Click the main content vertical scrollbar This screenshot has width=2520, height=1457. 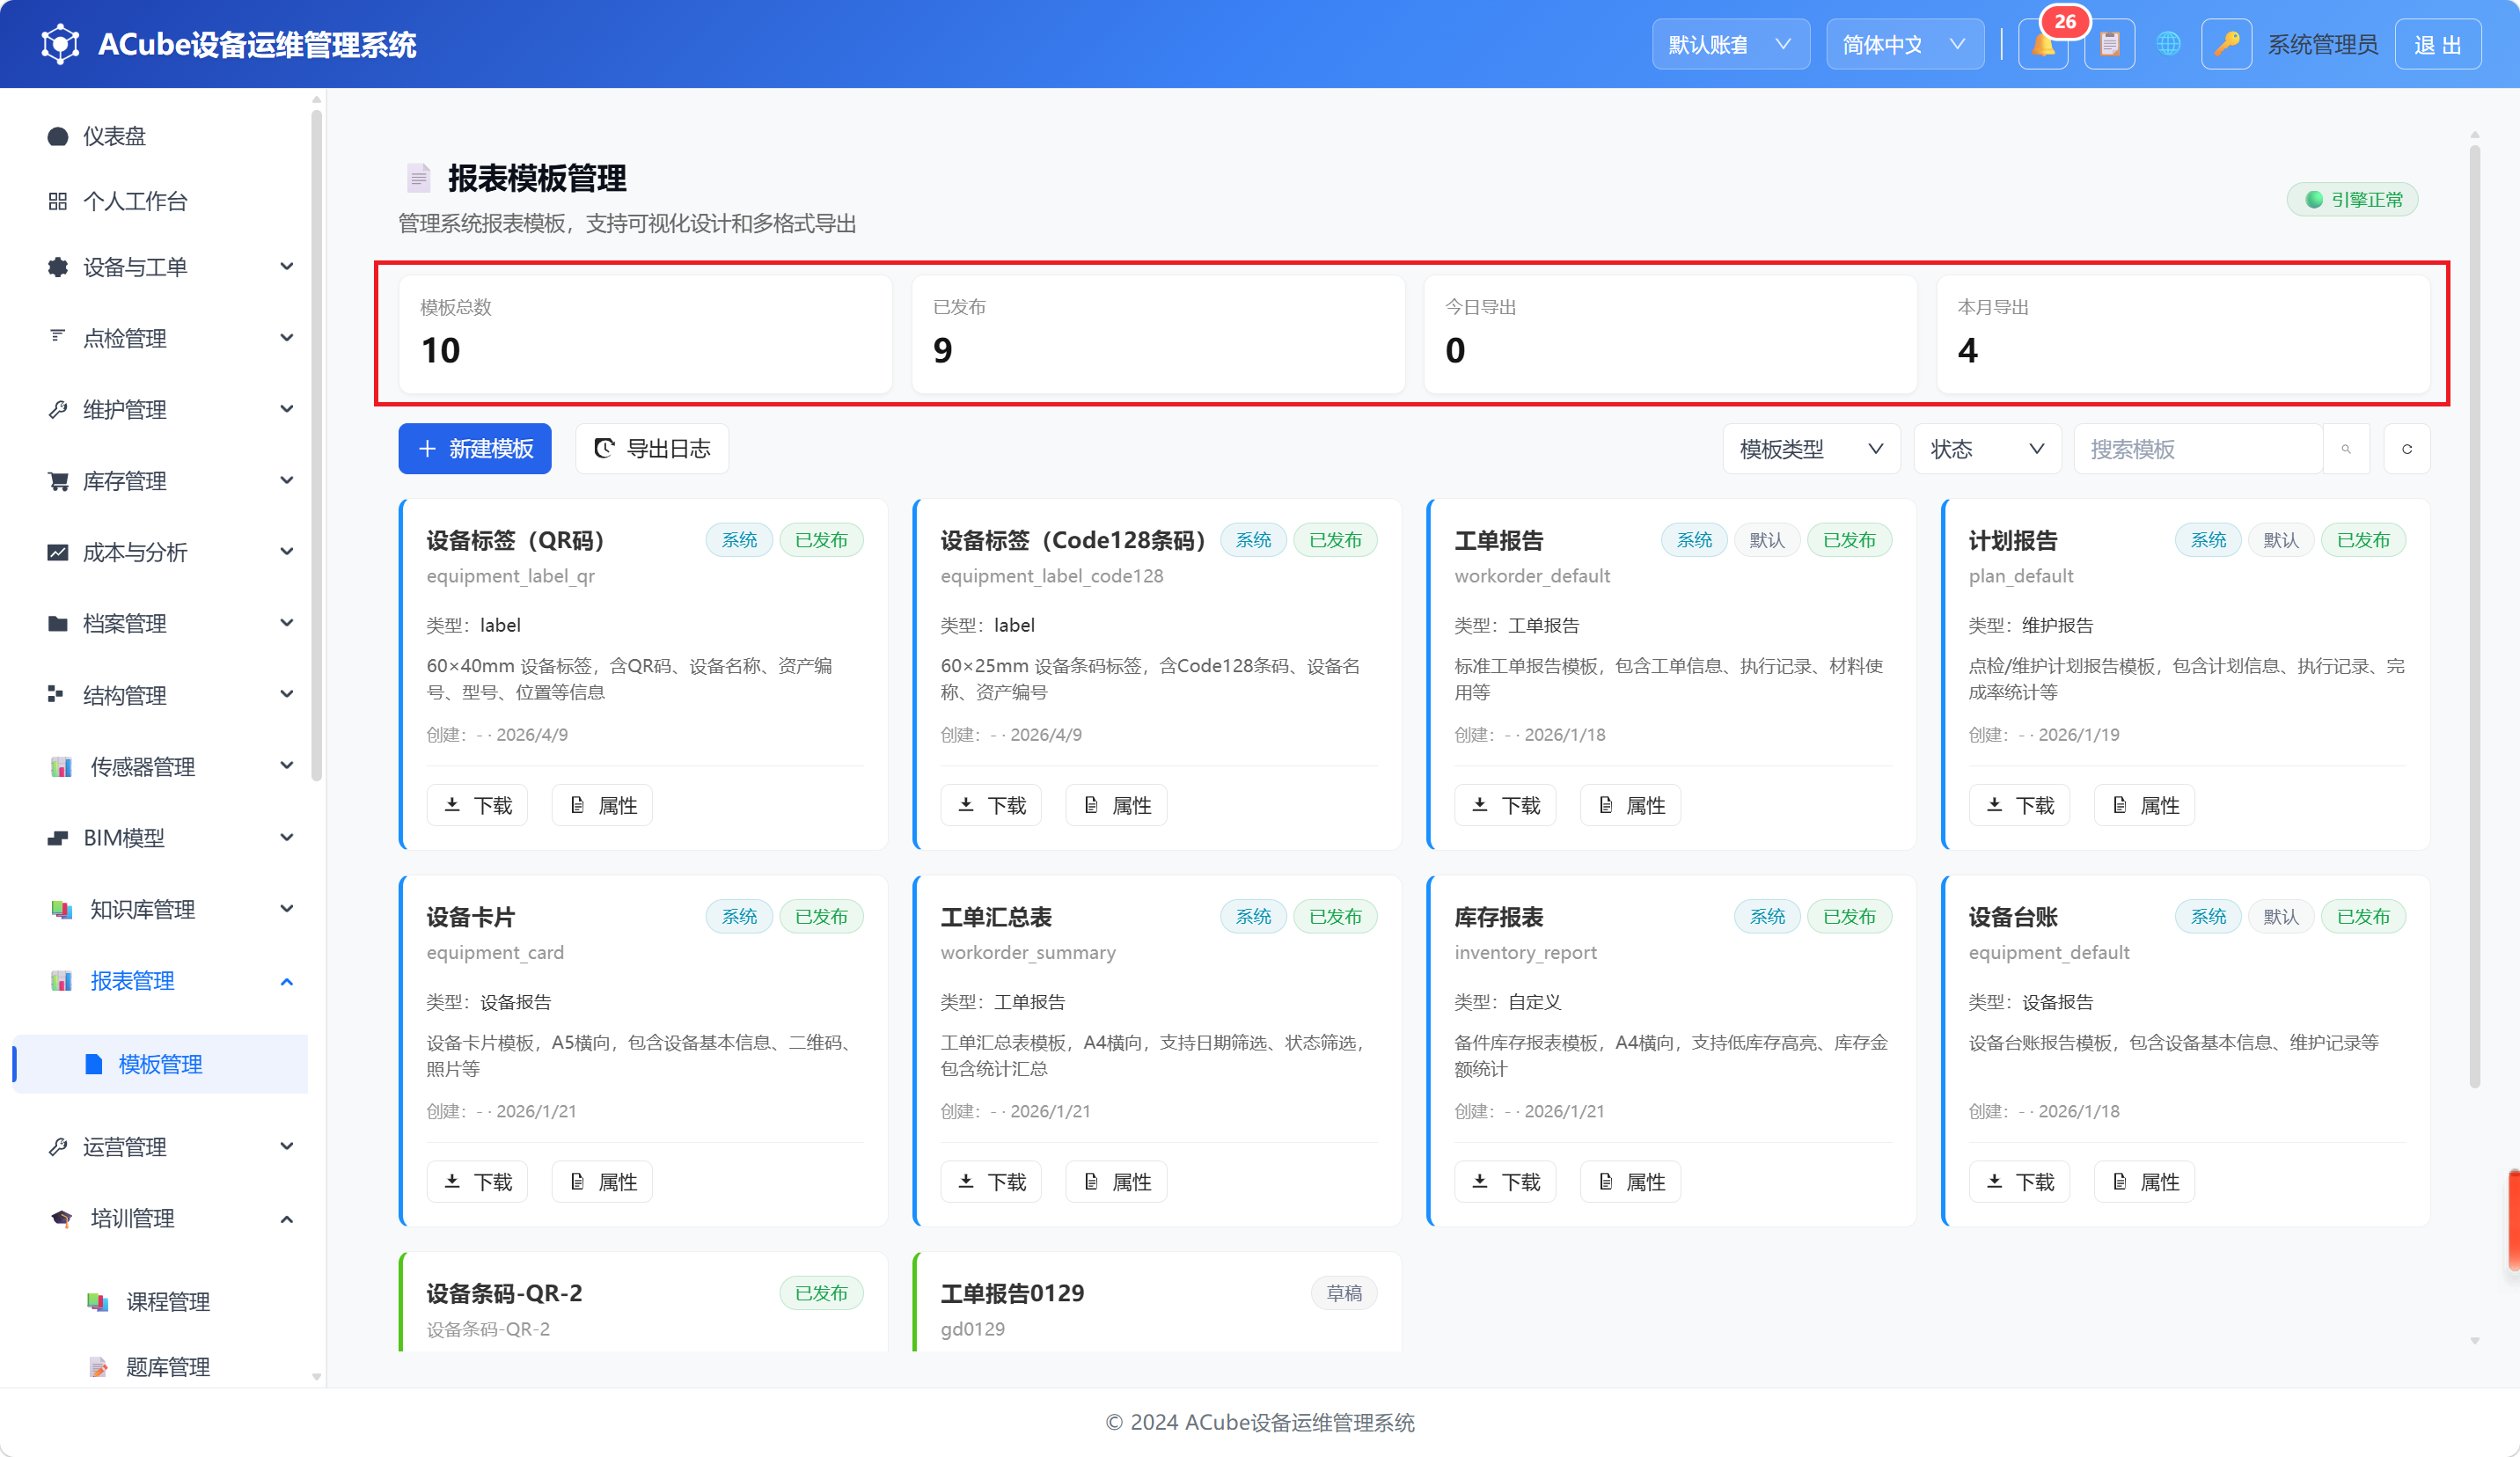(x=2475, y=616)
